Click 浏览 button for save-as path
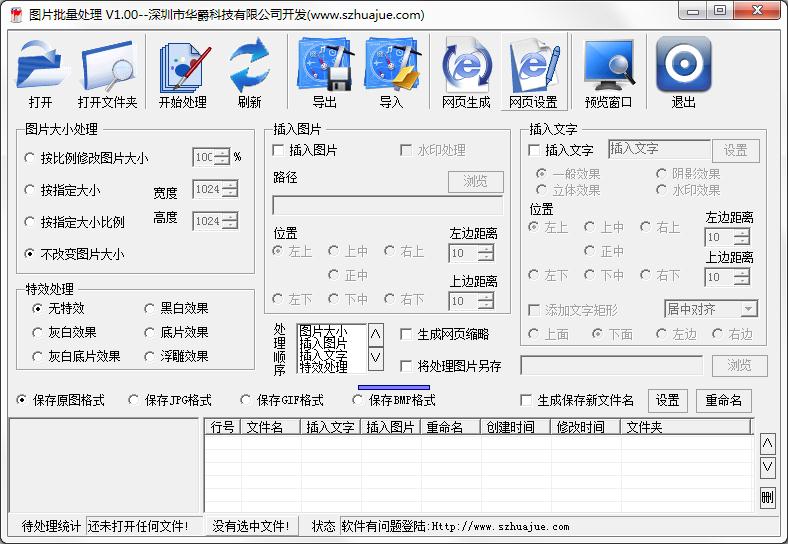This screenshot has height=544, width=788. coord(739,366)
